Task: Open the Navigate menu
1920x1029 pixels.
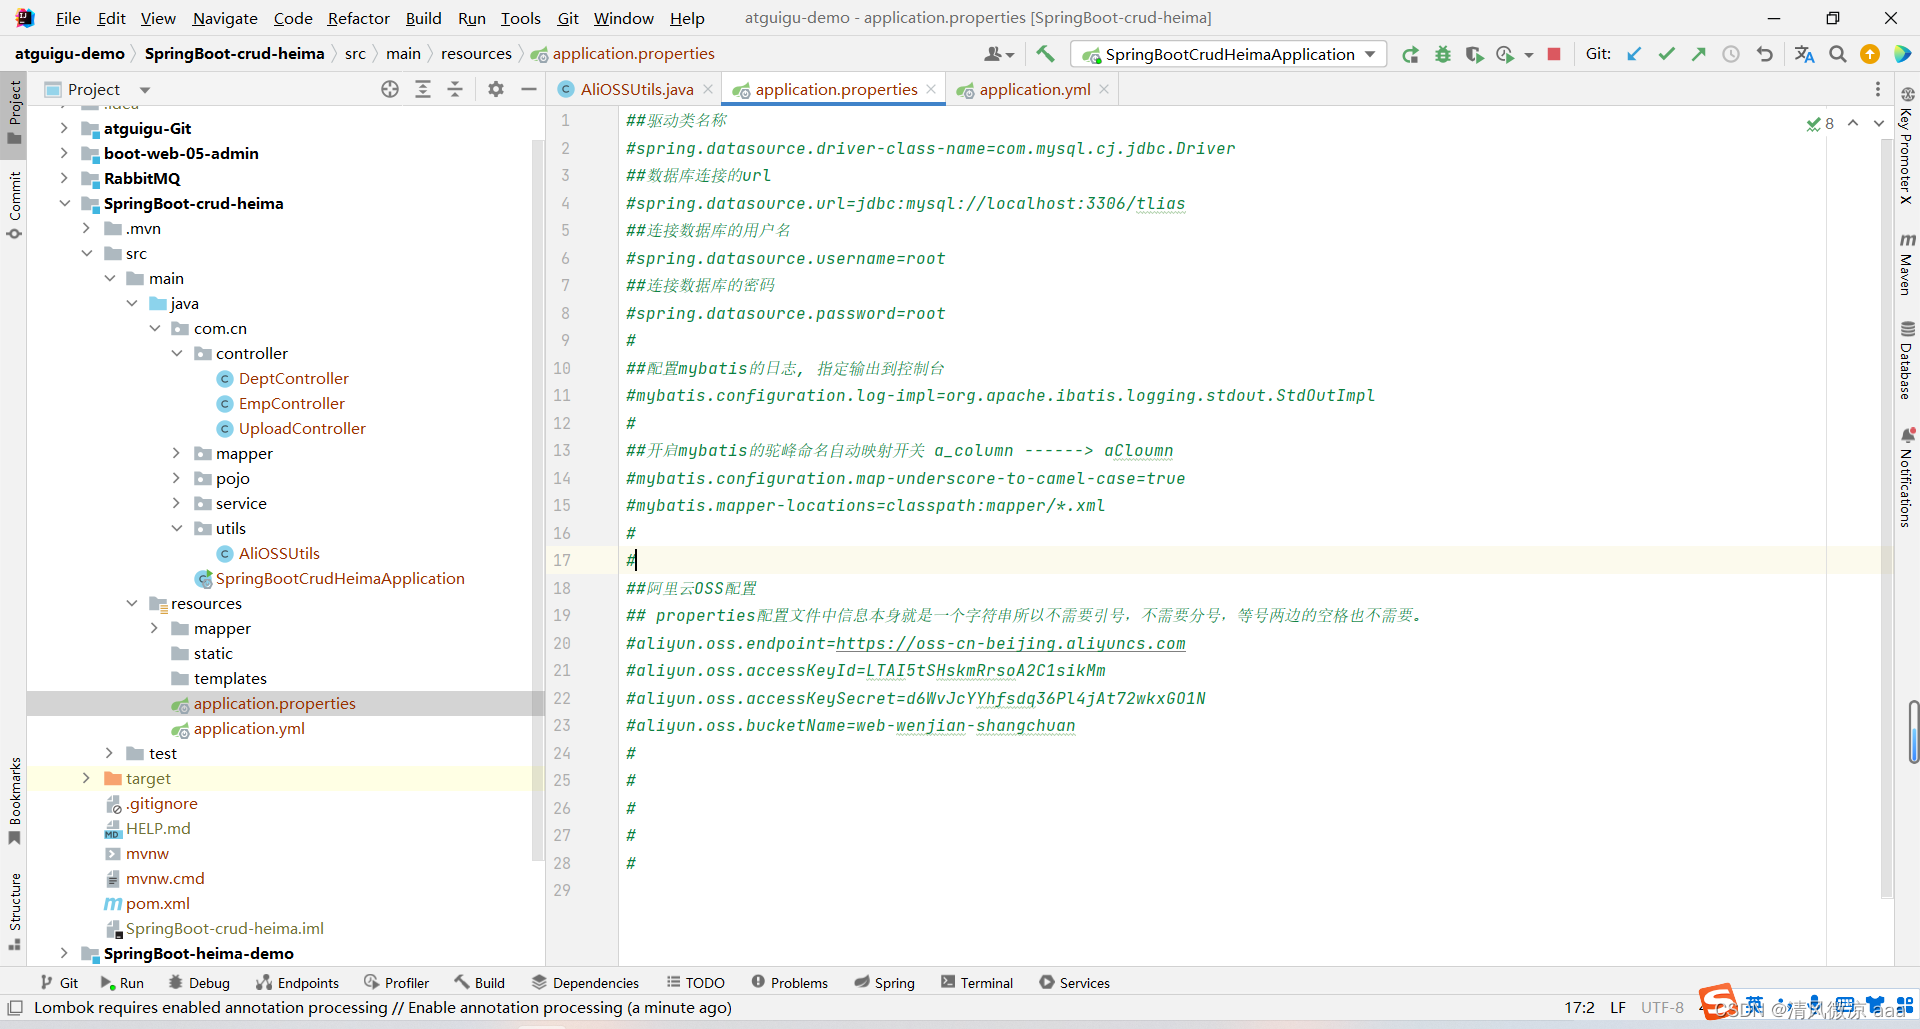Action: pos(225,18)
